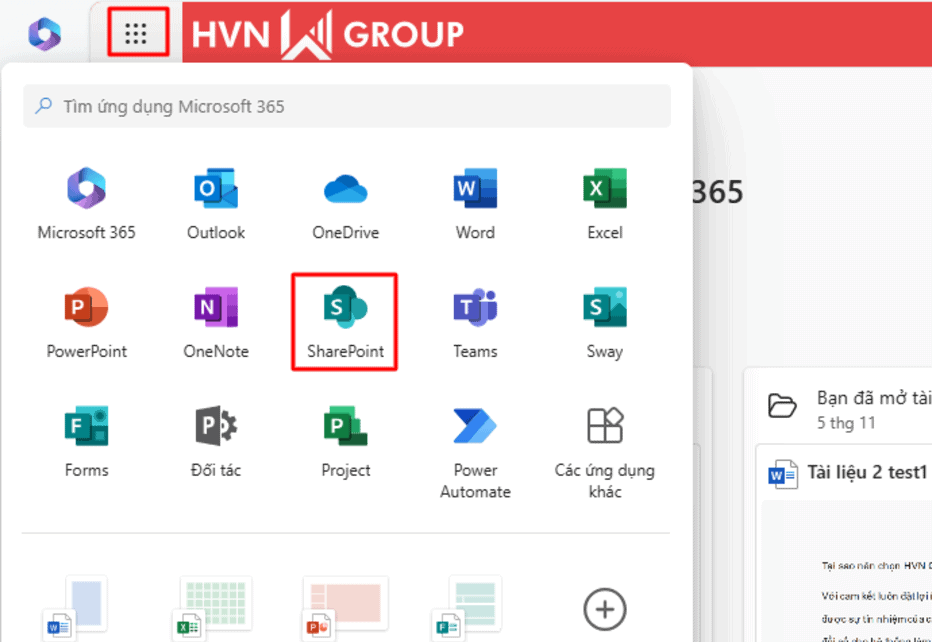932x642 pixels.
Task: Open the Đối tác partner app
Action: point(216,441)
